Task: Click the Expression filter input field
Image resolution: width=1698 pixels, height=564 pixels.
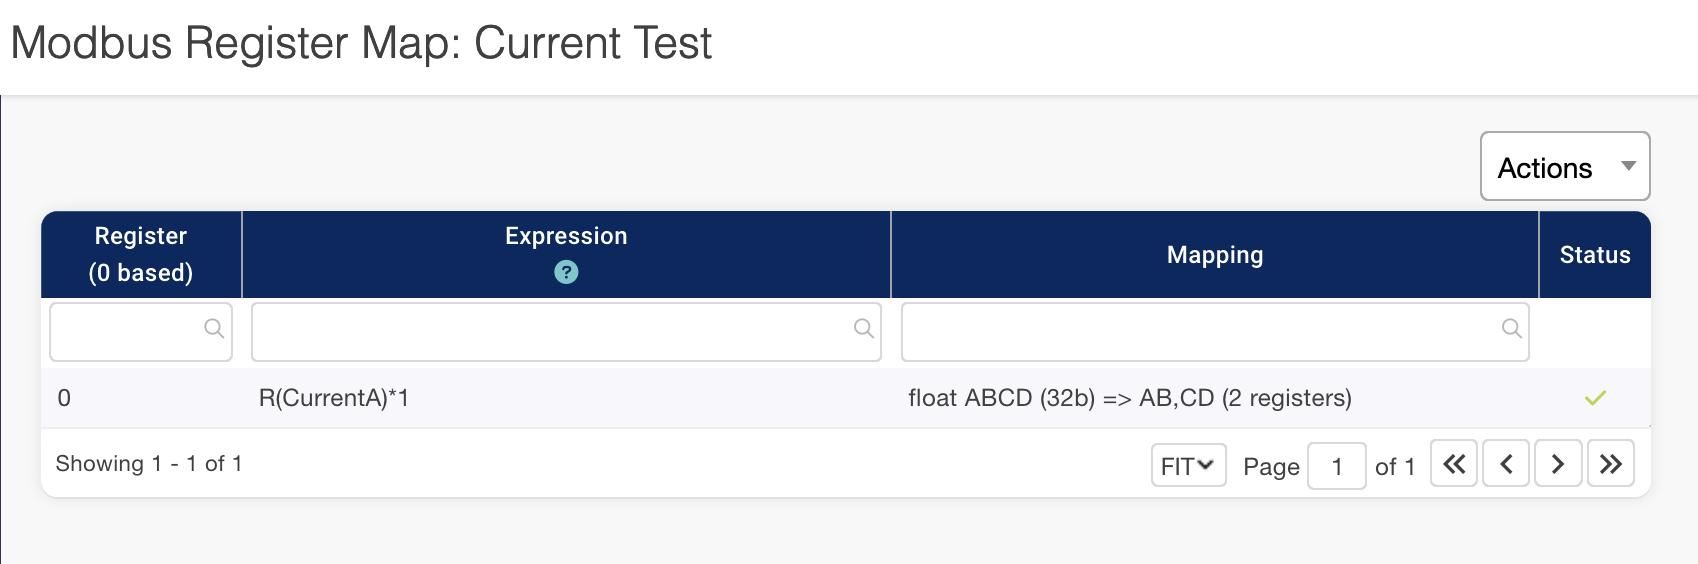Action: (552, 331)
